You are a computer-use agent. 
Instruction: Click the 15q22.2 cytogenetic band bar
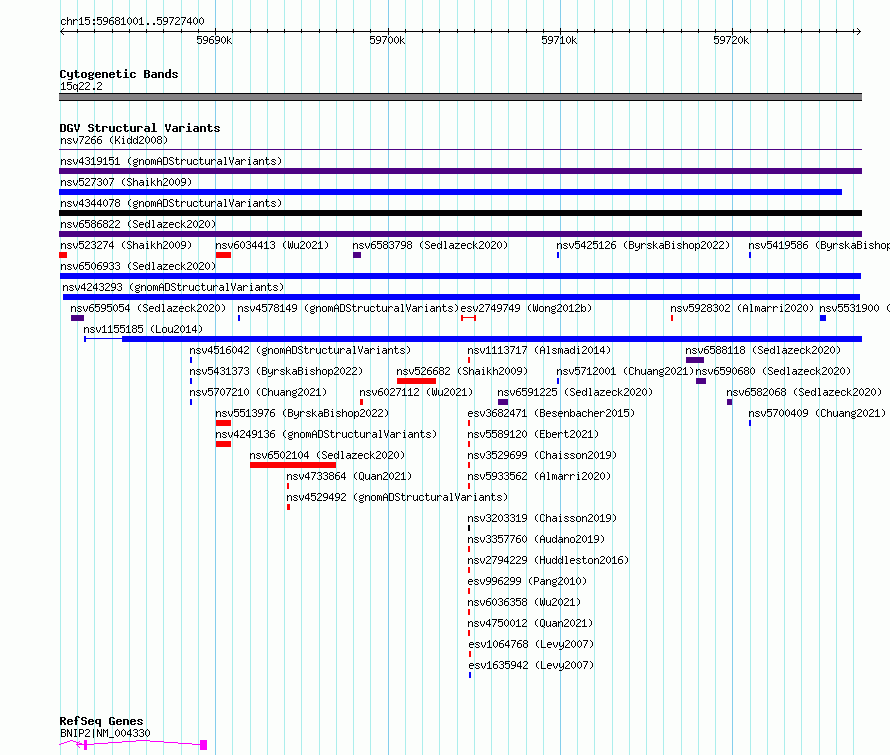(x=460, y=97)
